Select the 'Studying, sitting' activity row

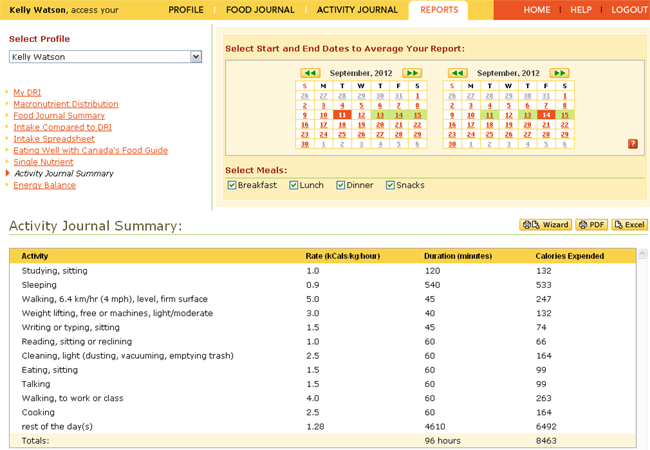click(323, 271)
